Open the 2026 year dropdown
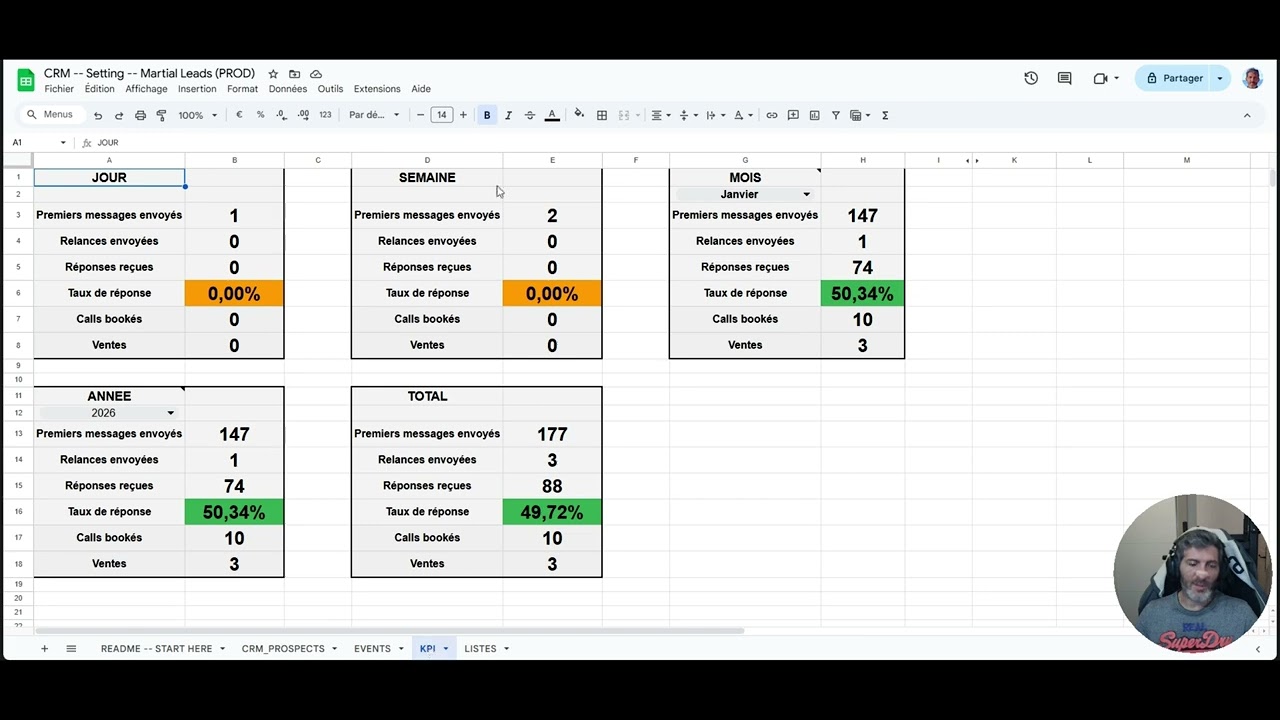 point(108,413)
